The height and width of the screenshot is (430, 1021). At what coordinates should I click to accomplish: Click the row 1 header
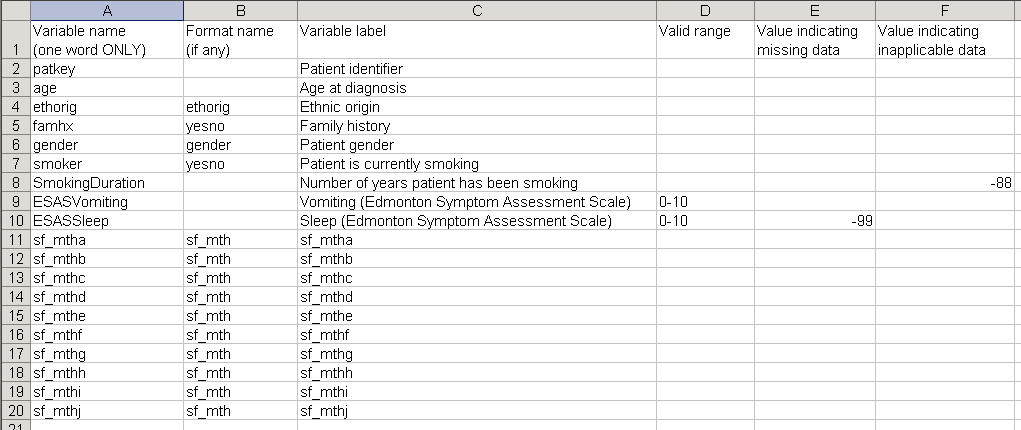click(15, 41)
